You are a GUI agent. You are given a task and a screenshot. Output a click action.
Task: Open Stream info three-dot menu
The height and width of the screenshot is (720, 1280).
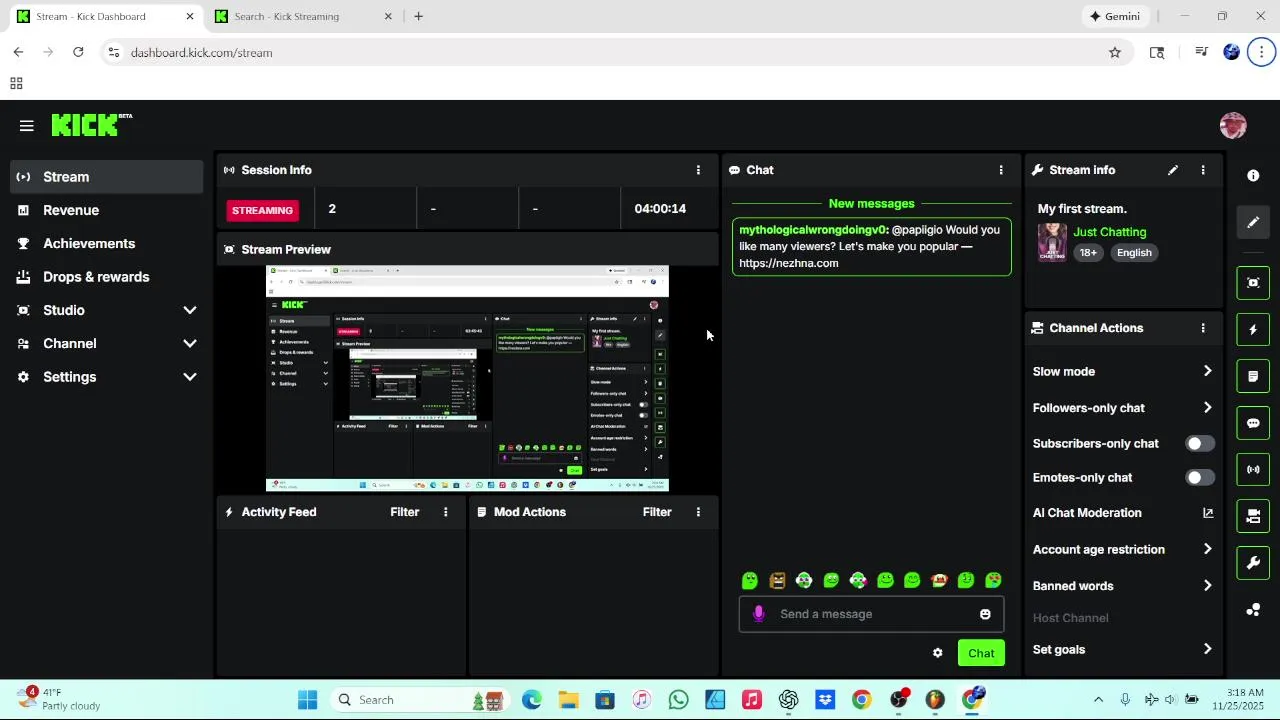pyautogui.click(x=1203, y=170)
